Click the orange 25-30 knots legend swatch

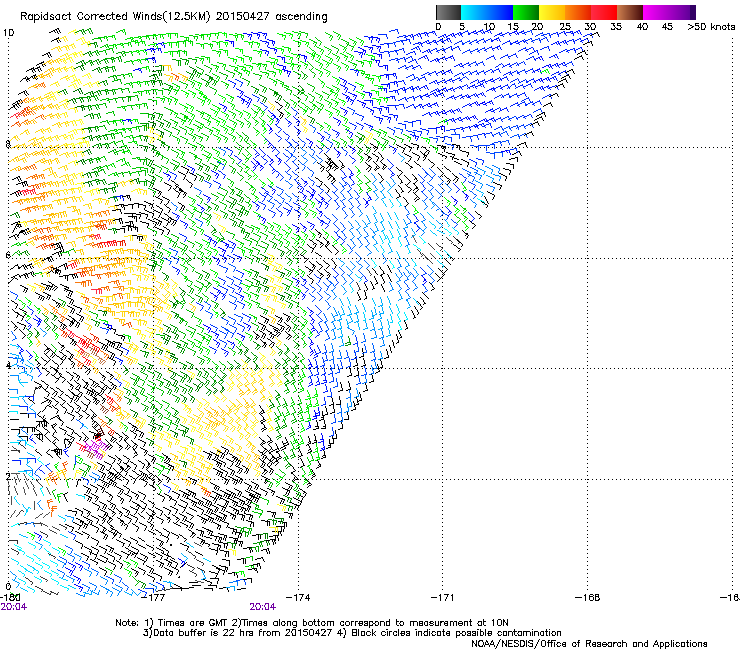(578, 12)
